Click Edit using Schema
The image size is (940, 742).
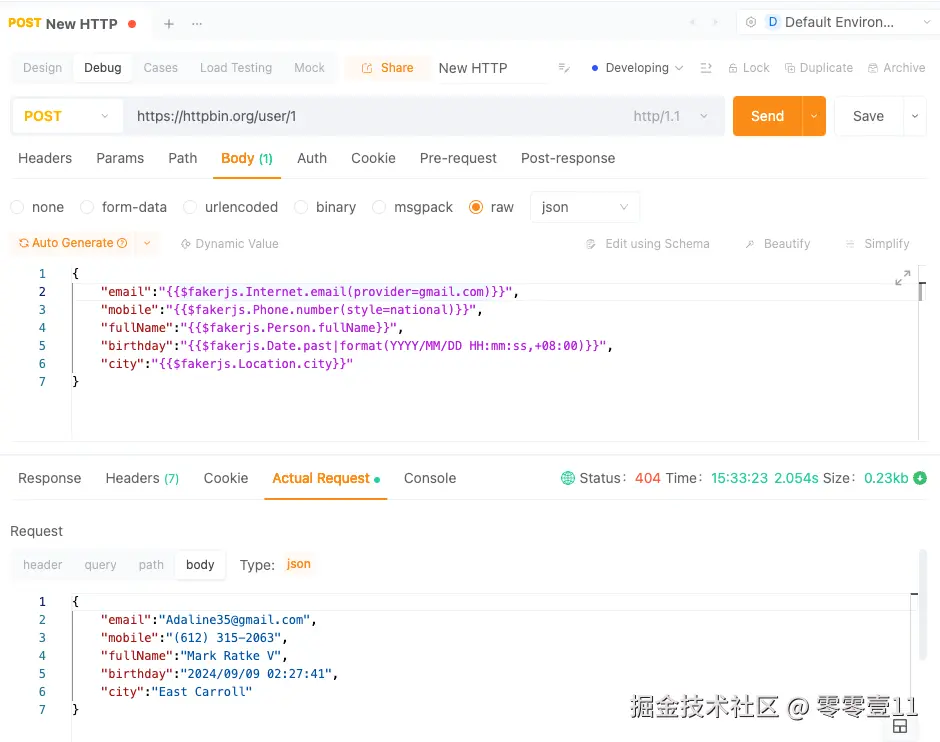(648, 243)
